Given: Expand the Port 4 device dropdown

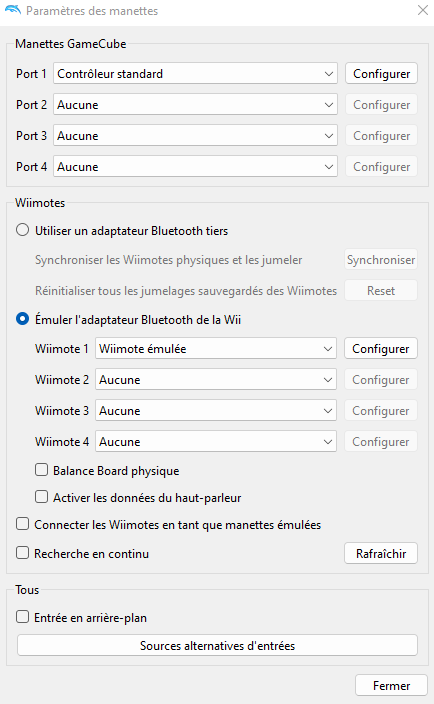Looking at the screenshot, I should (x=195, y=167).
